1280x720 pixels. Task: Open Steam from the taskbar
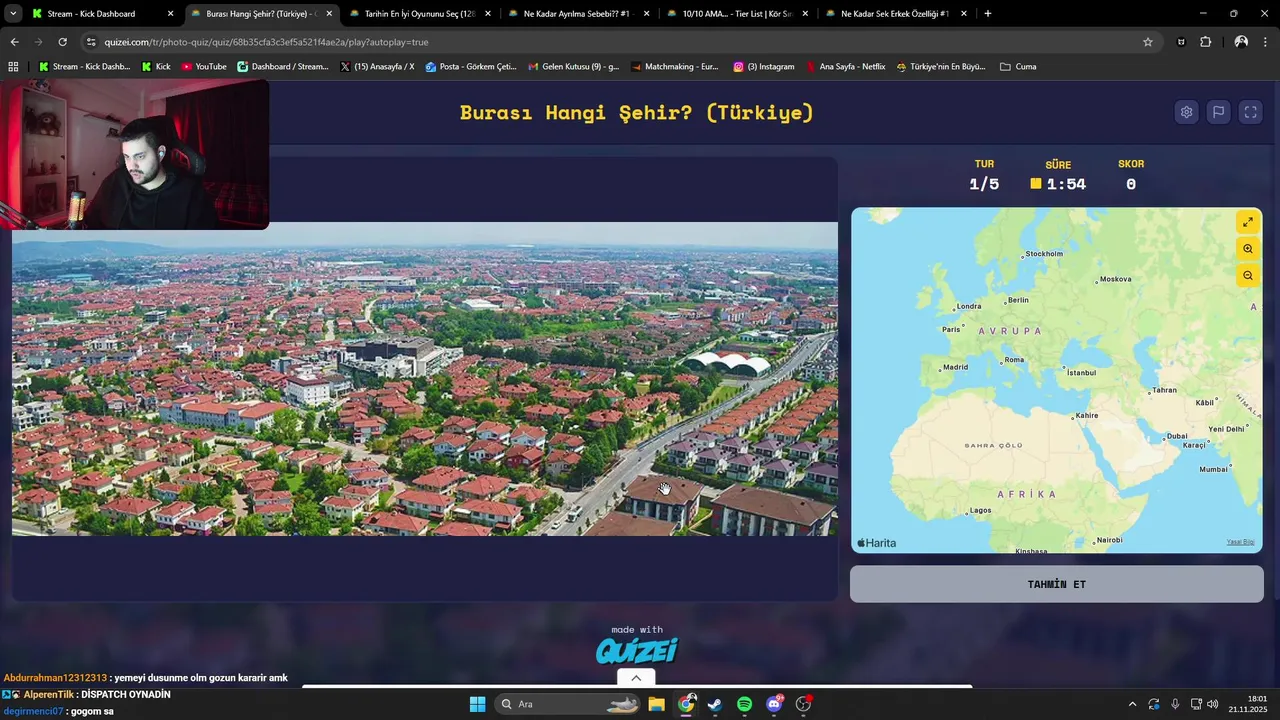715,704
